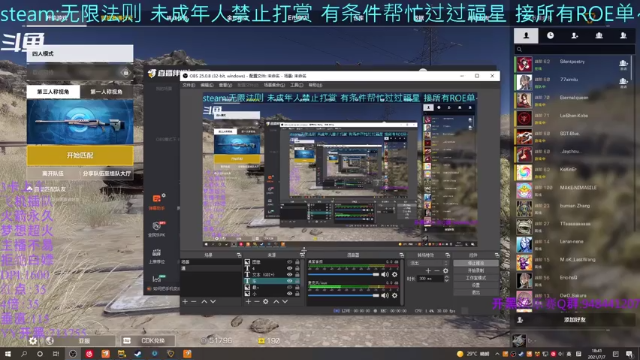This screenshot has width=640, height=360.
Task: Toggle visibility of fifth source row
Action: click(290, 287)
